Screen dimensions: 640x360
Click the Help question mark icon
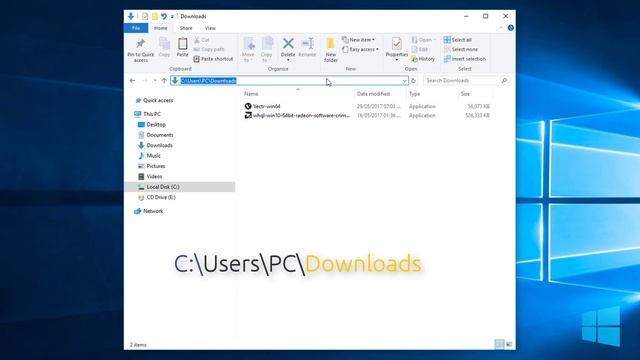pyautogui.click(x=511, y=28)
